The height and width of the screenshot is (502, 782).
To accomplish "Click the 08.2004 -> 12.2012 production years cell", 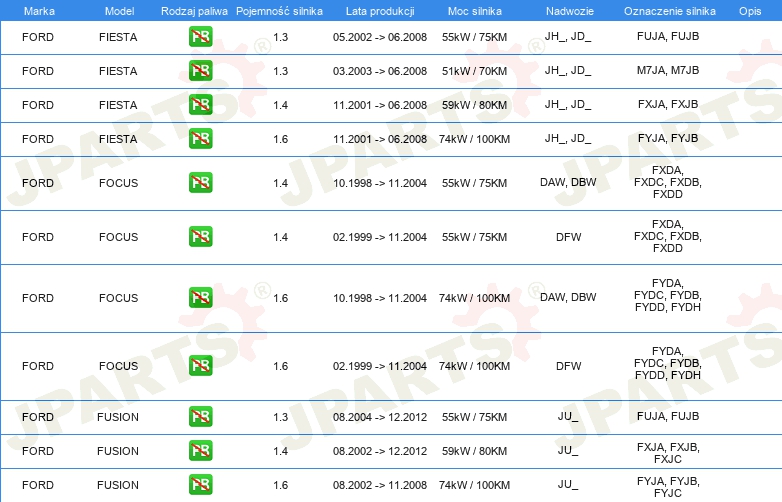I will [x=379, y=417].
